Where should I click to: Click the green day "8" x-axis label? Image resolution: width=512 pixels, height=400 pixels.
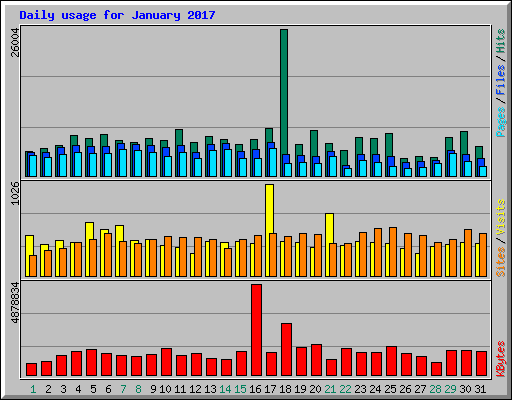coord(138,389)
